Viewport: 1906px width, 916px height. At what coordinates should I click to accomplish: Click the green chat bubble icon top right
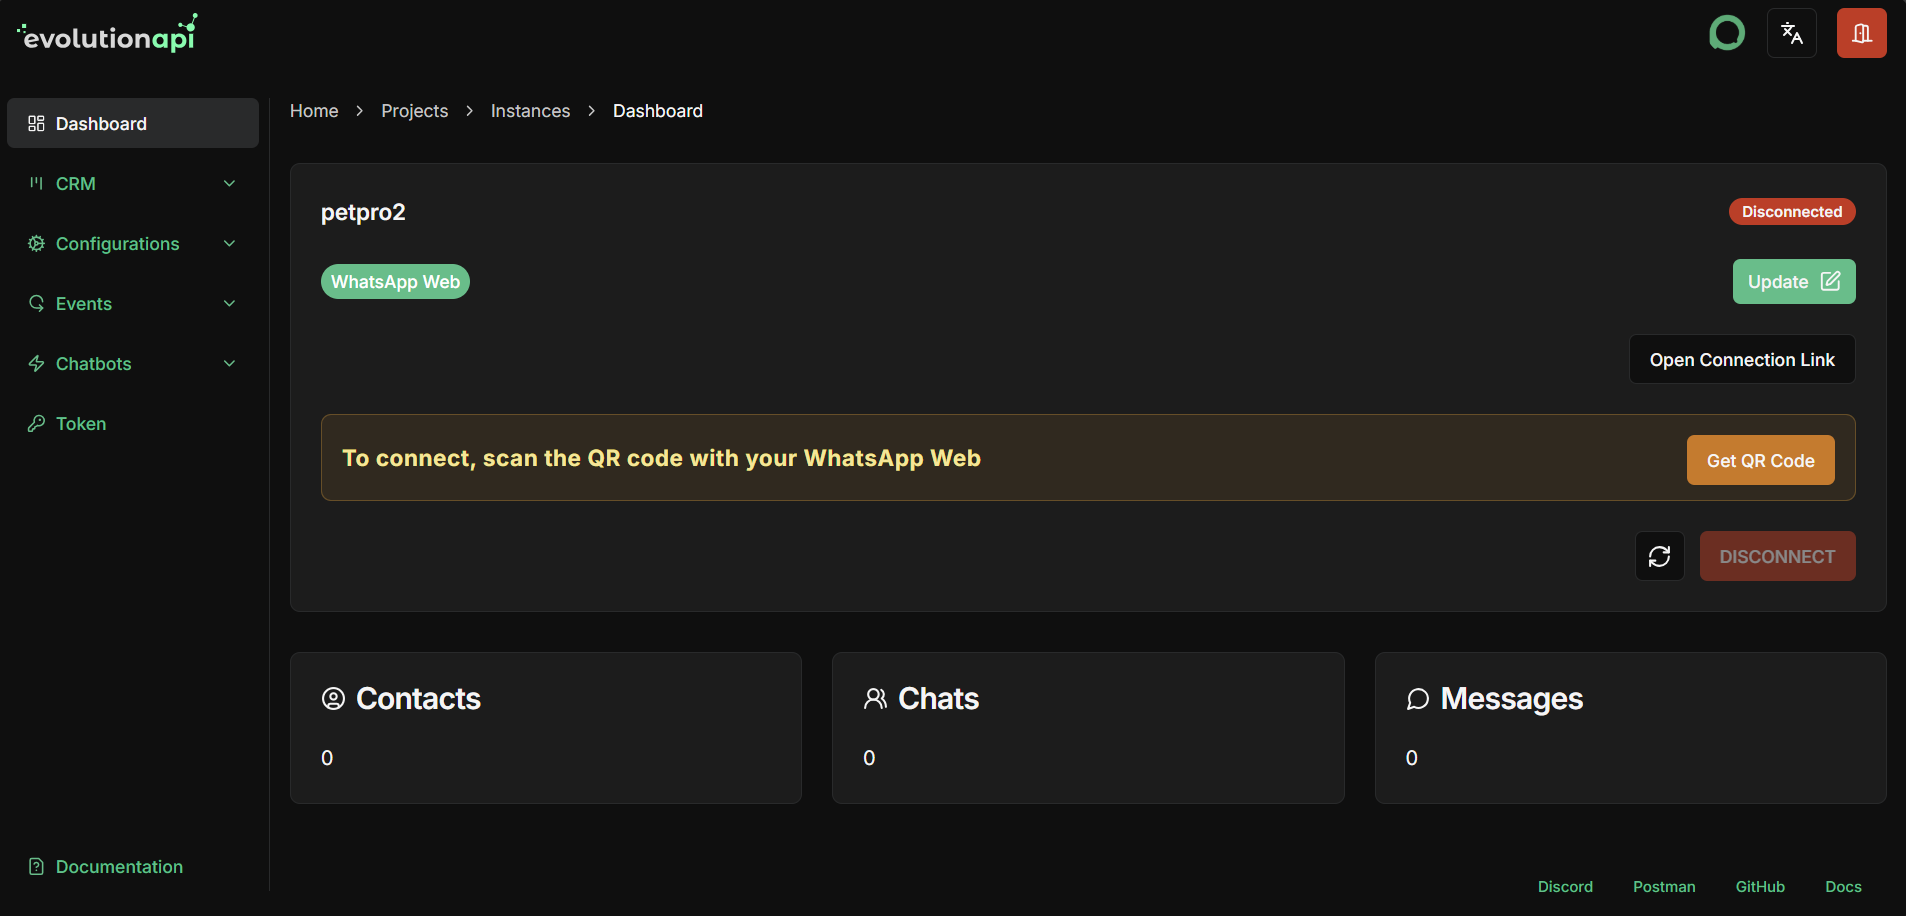click(1727, 32)
